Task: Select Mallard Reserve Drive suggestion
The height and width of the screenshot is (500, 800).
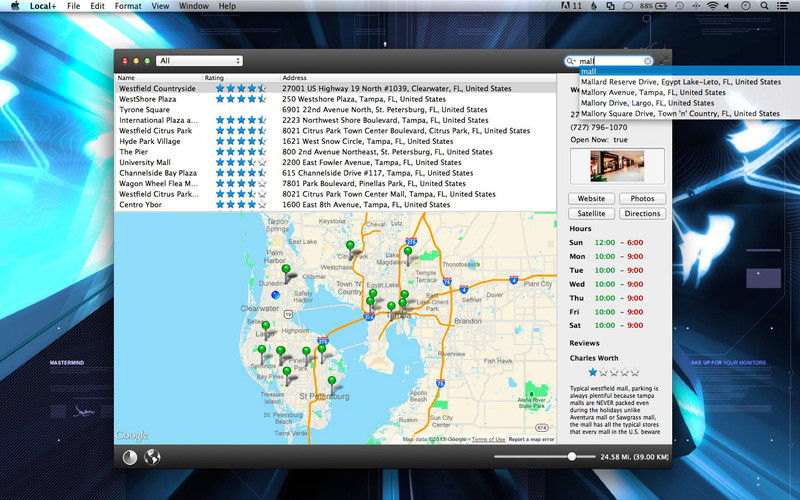Action: (x=680, y=82)
